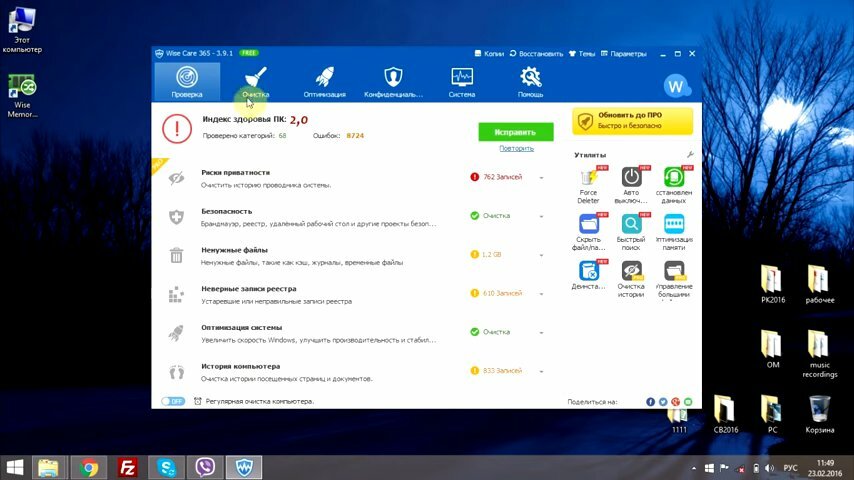Open Восстановление данных utility

(x=674, y=185)
